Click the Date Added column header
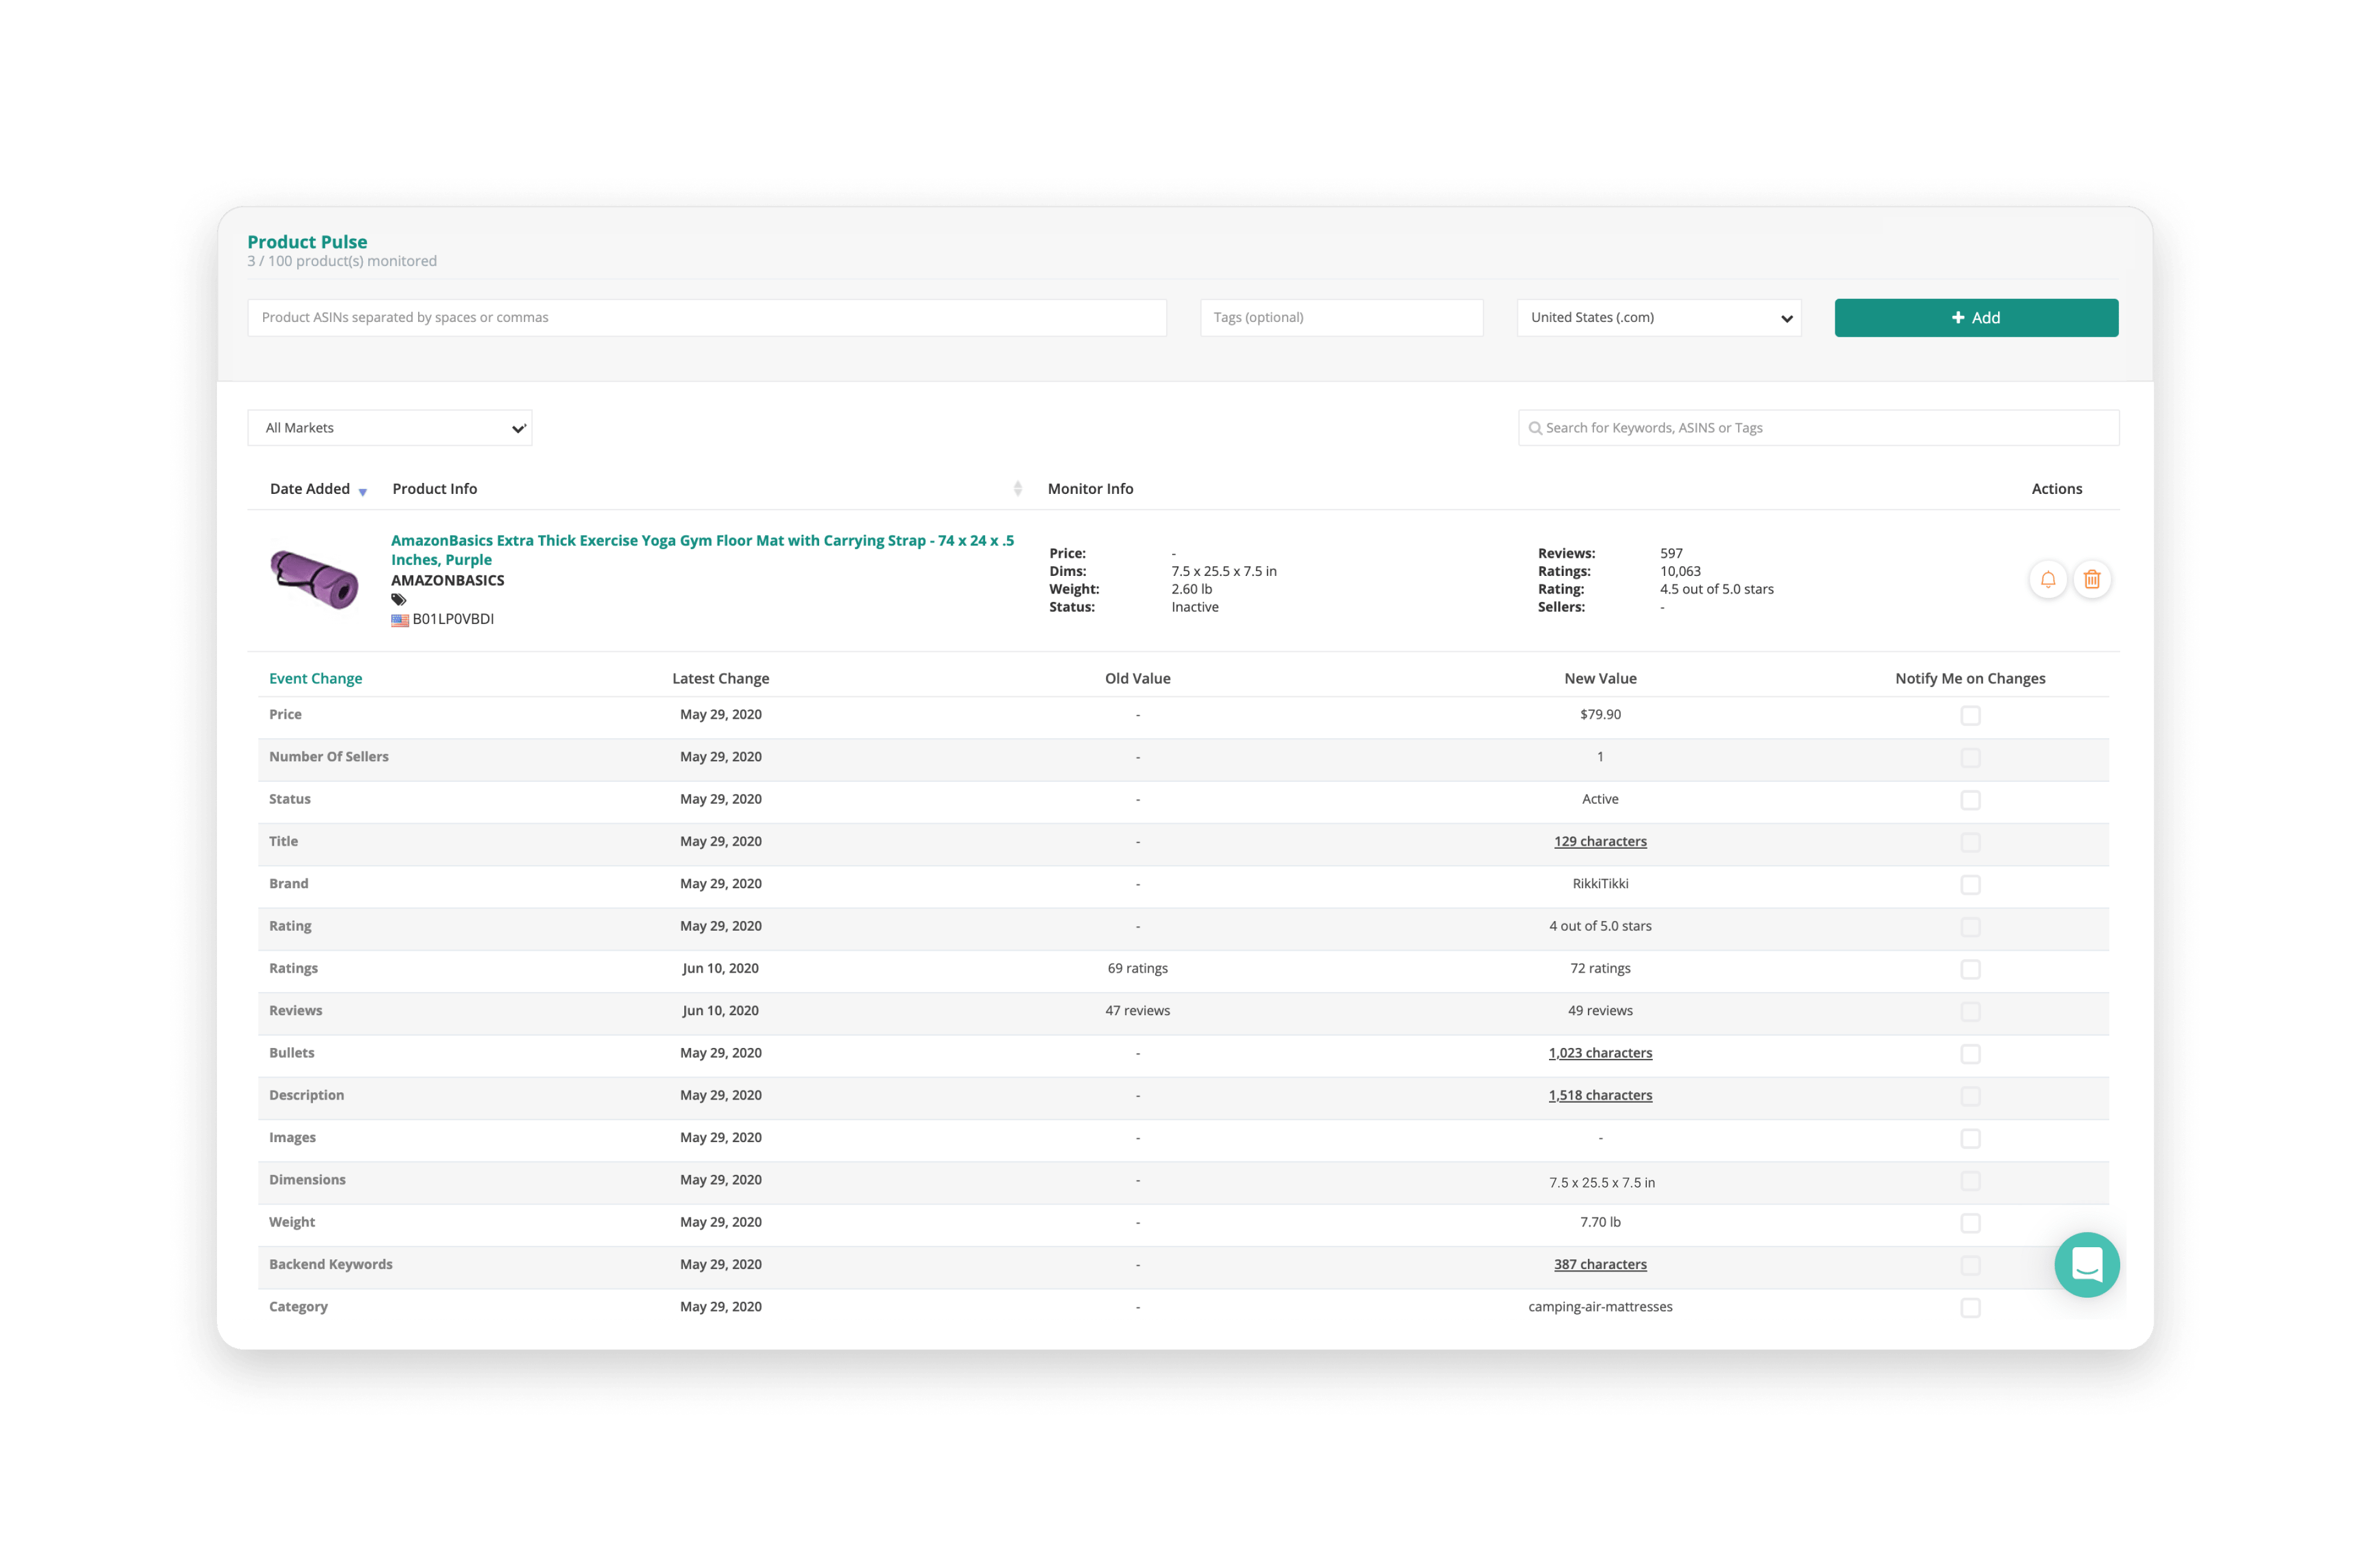 point(310,489)
